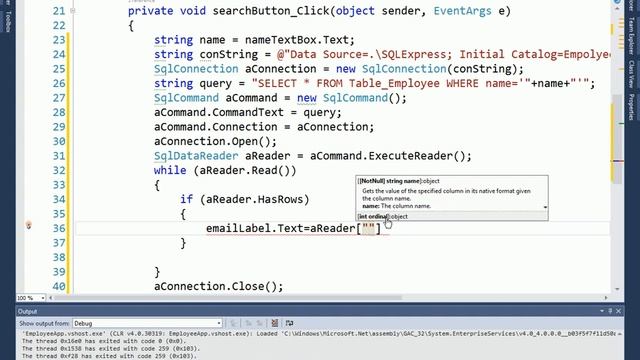Close the Output panel
This screenshot has height=360, width=640.
coord(618,311)
